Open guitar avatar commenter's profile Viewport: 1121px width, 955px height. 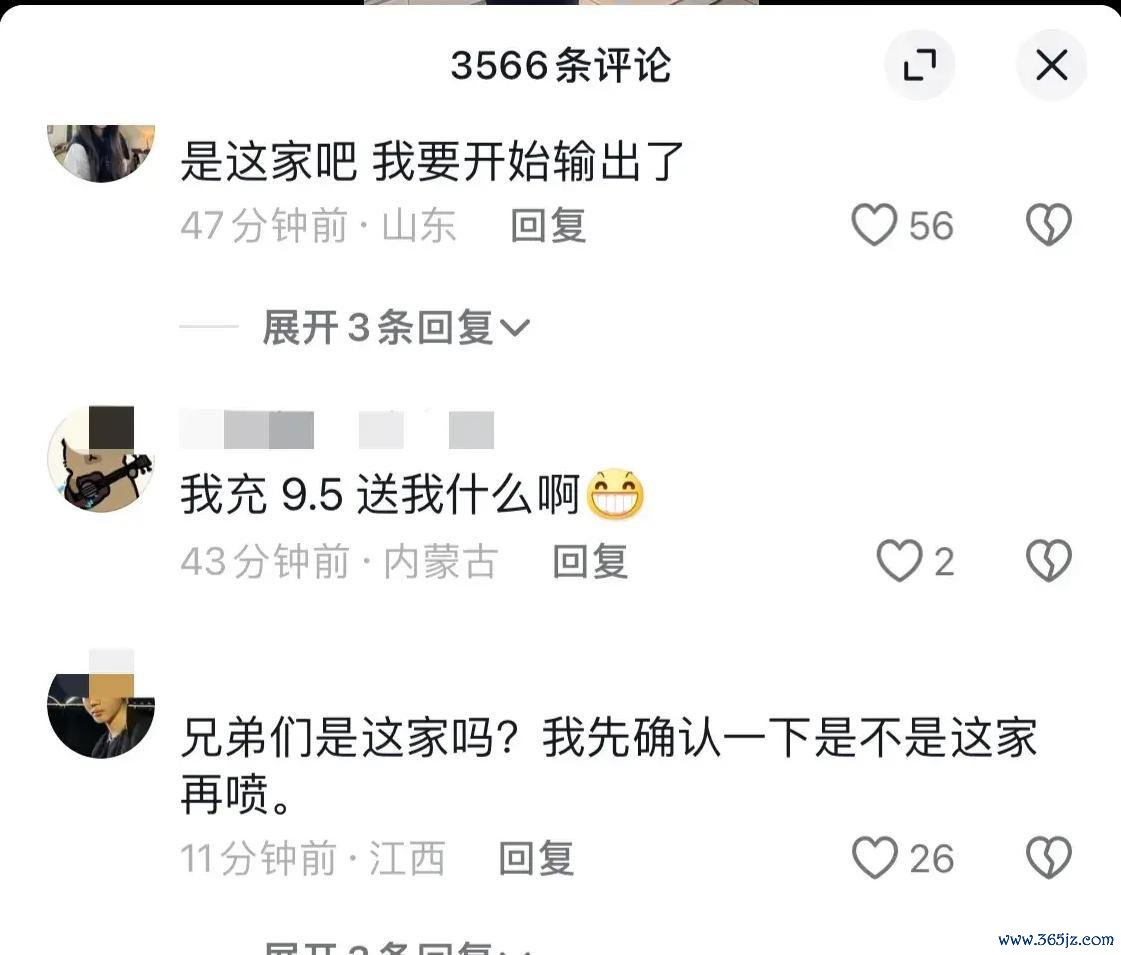pos(101,459)
